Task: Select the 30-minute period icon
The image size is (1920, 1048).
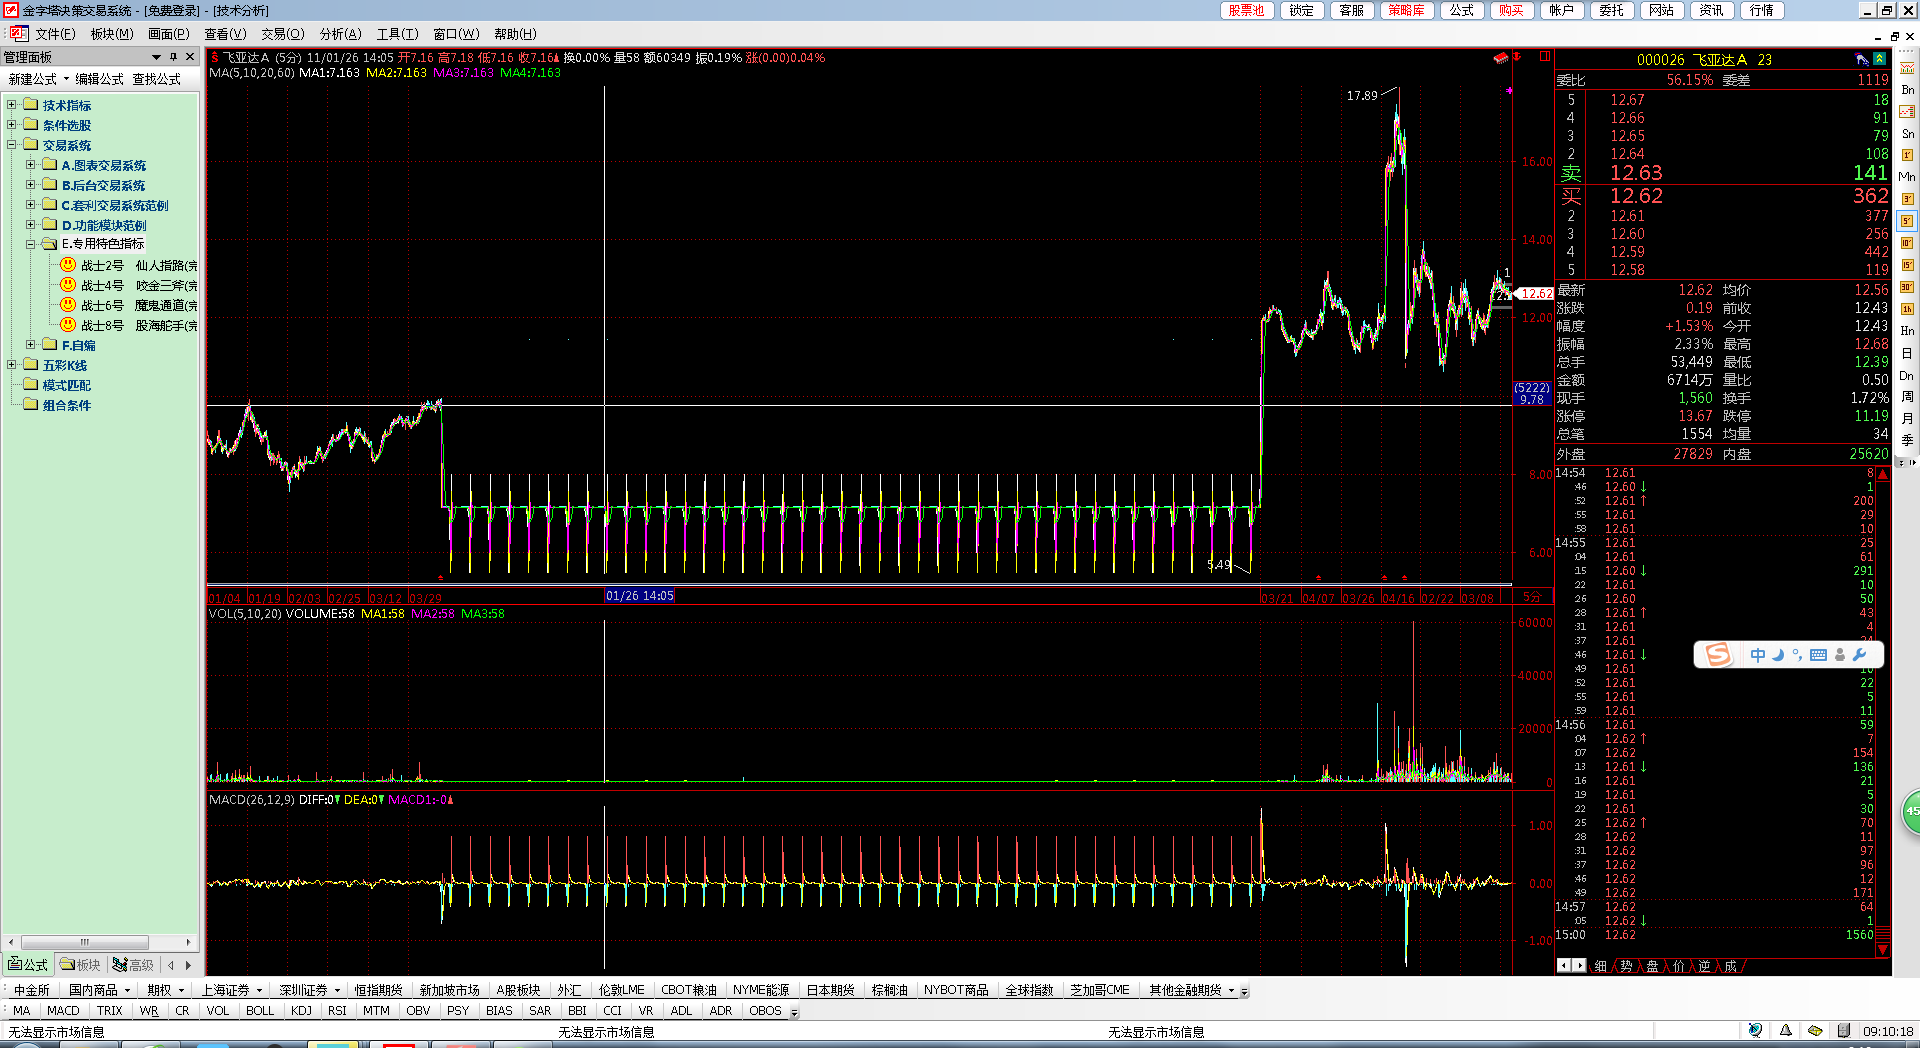Action: (x=1907, y=287)
